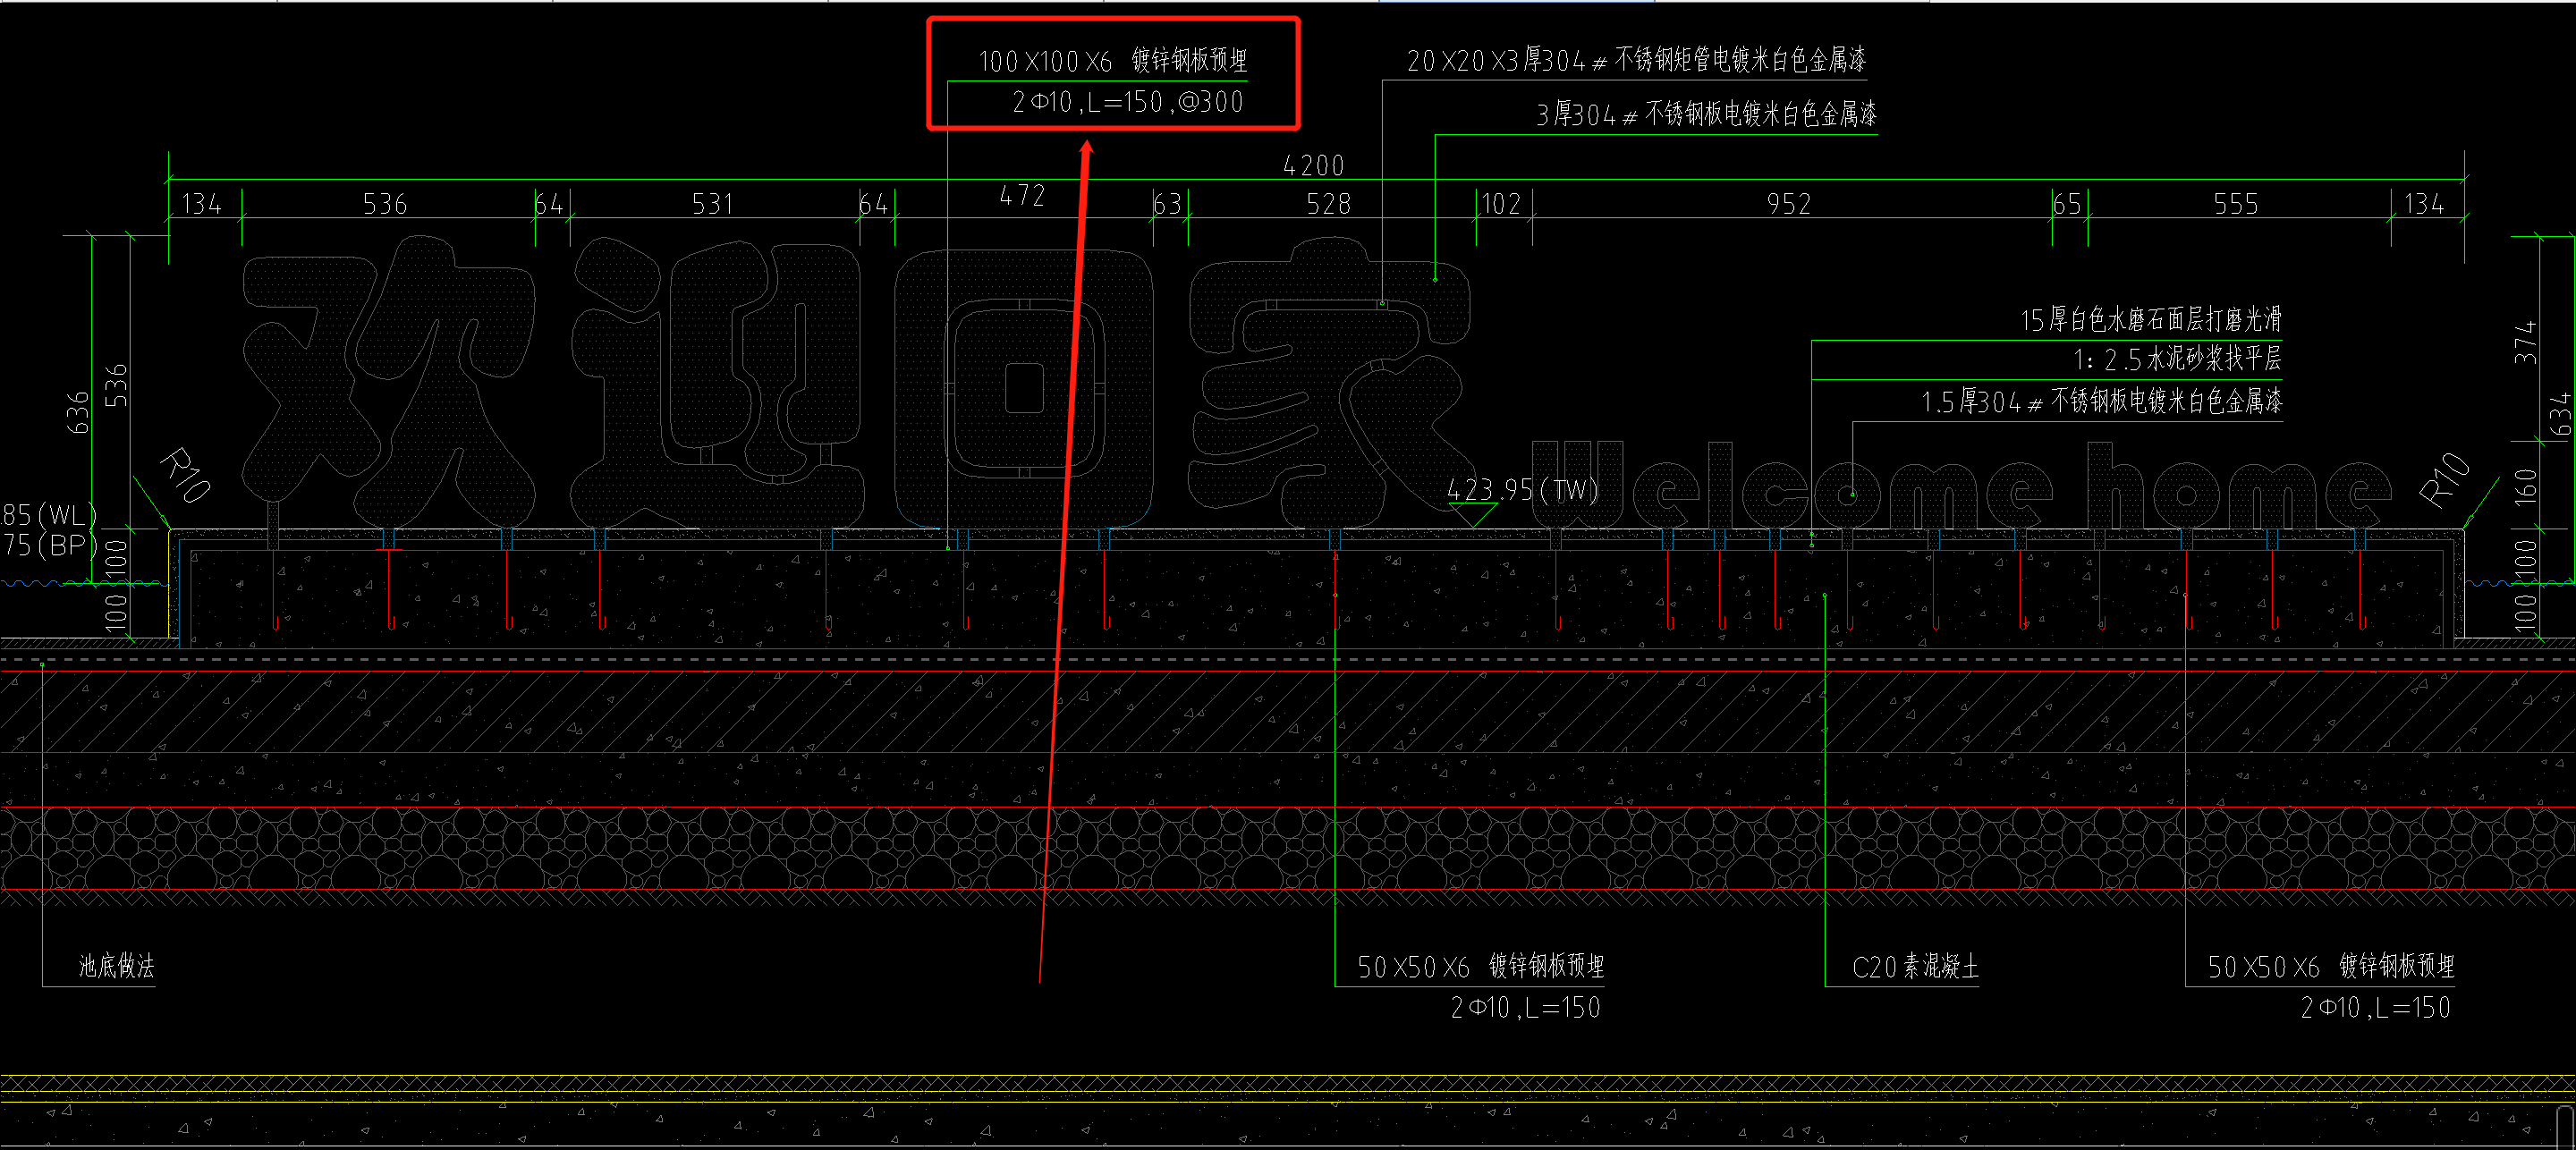Select the '1.5厚304#不锈钢板电镀米白色金属漆' label
Screen dimensions: 2576x1150
(x=2101, y=402)
